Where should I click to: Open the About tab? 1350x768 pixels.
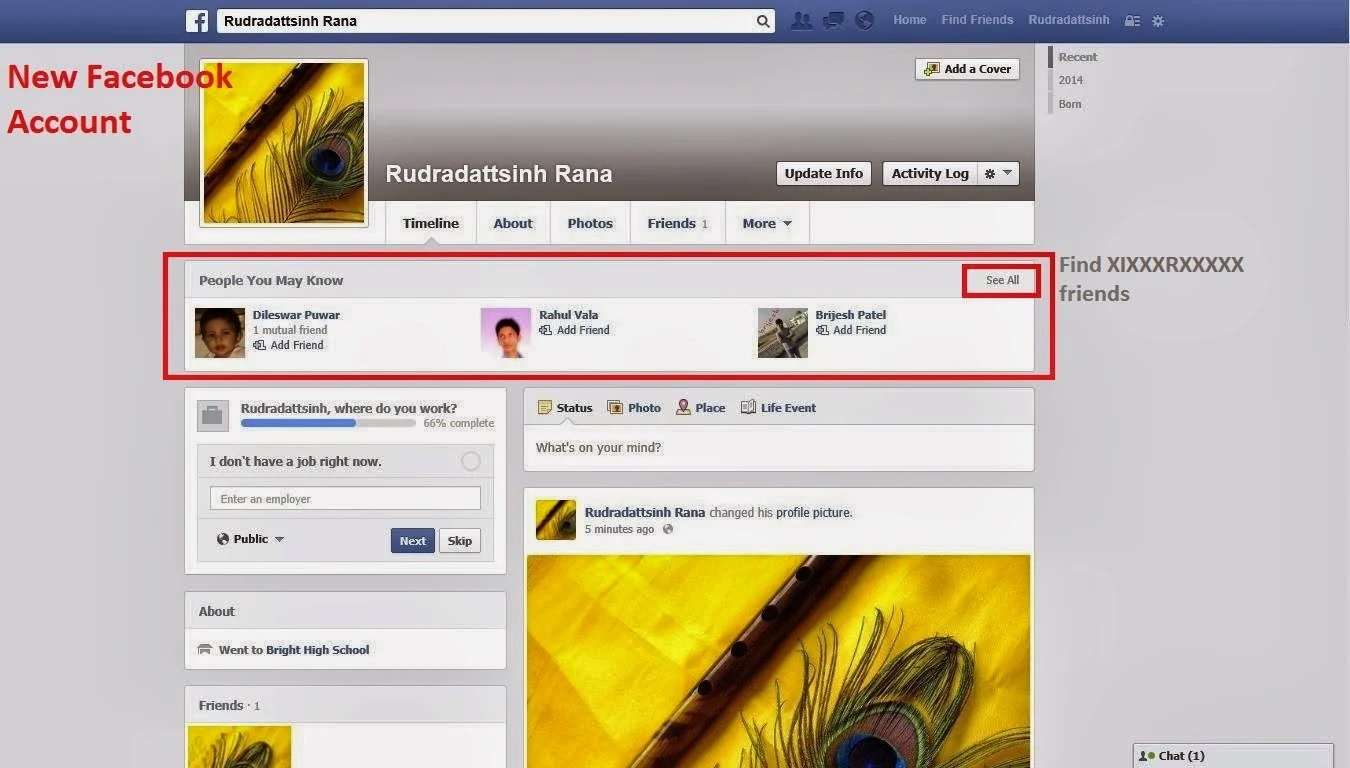pyautogui.click(x=513, y=223)
